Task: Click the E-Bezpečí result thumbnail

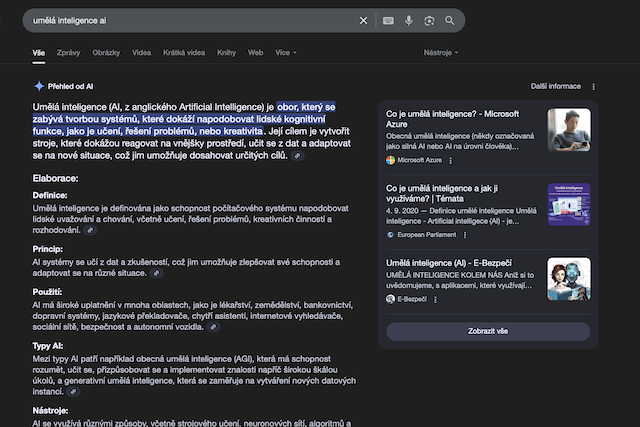Action: tap(569, 279)
